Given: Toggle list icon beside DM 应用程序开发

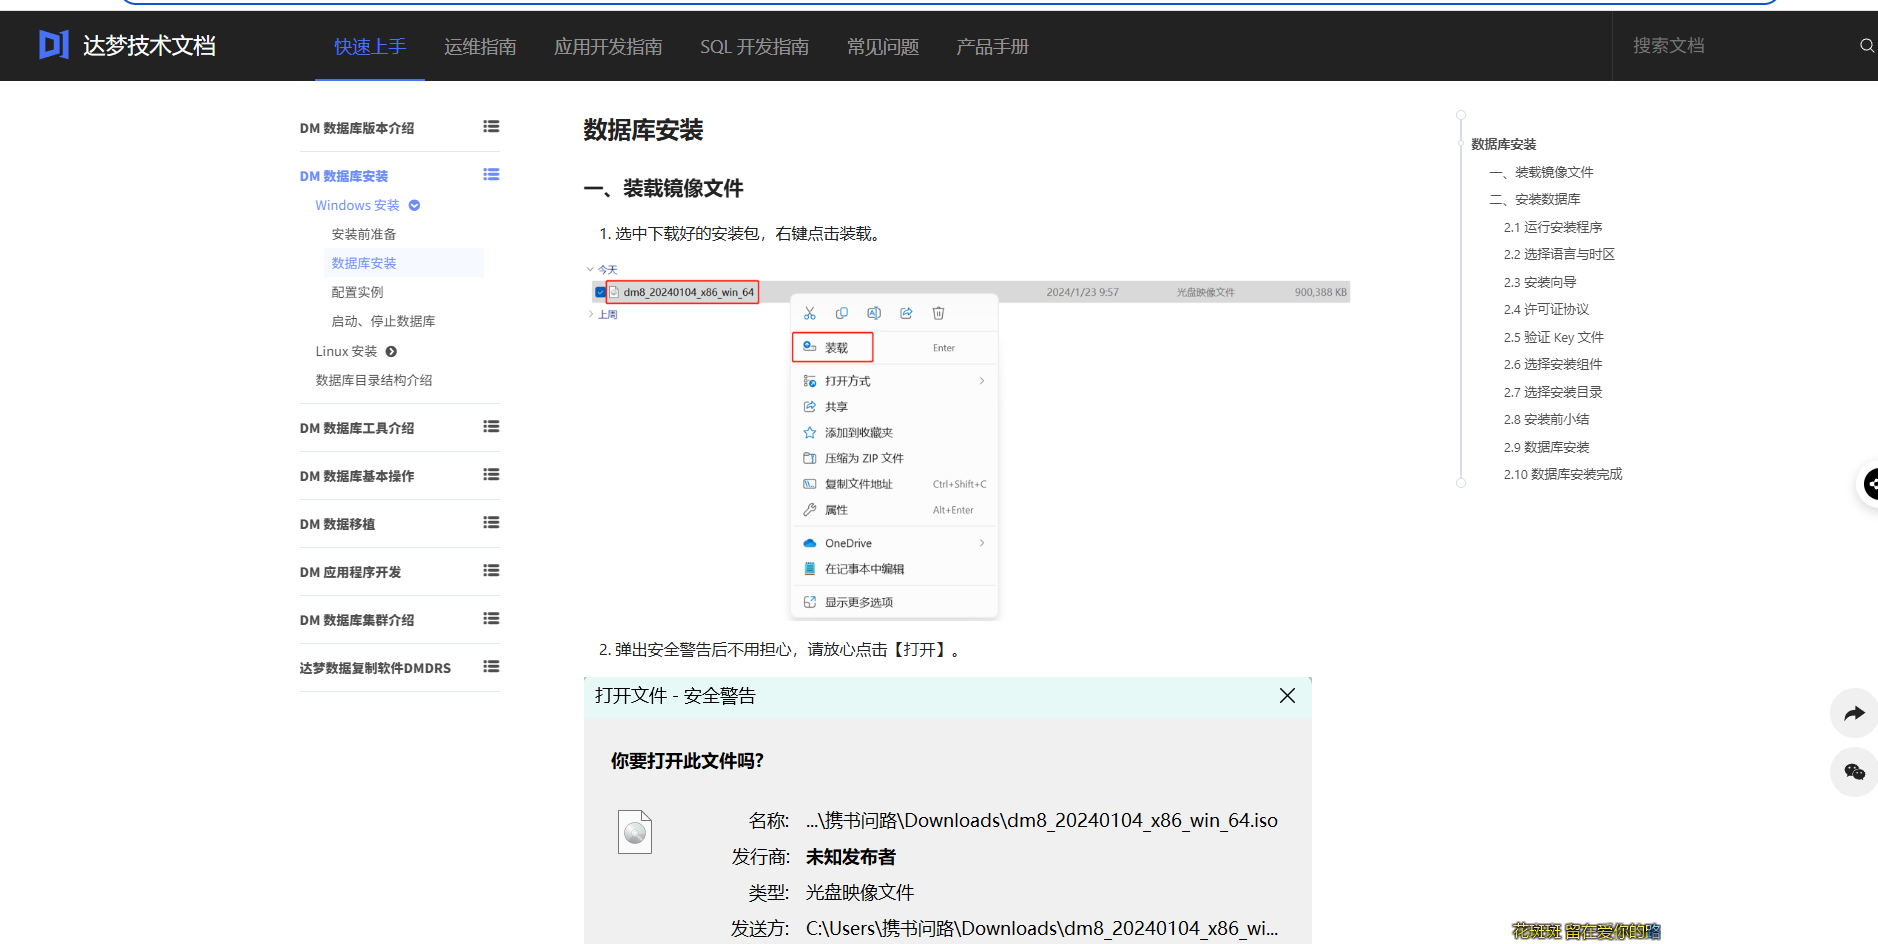Looking at the screenshot, I should click(x=491, y=571).
